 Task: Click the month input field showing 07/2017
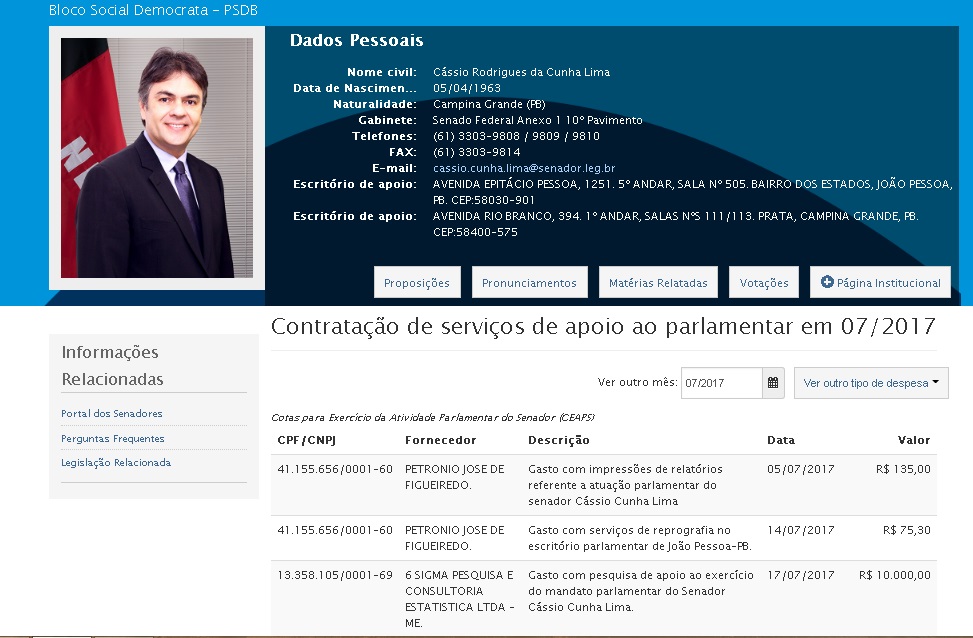coord(721,383)
